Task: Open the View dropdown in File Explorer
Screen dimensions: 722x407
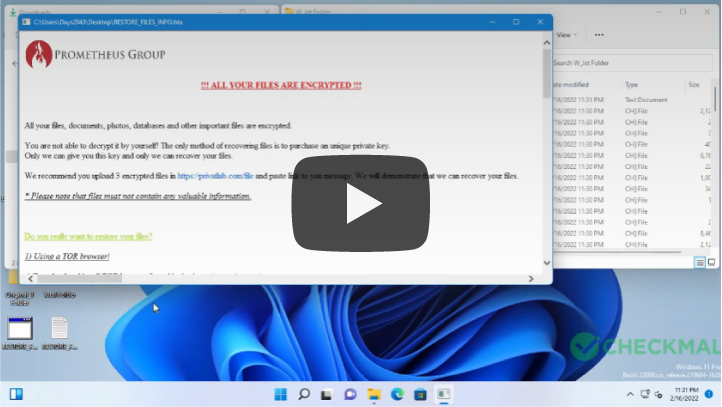Action: click(x=566, y=35)
